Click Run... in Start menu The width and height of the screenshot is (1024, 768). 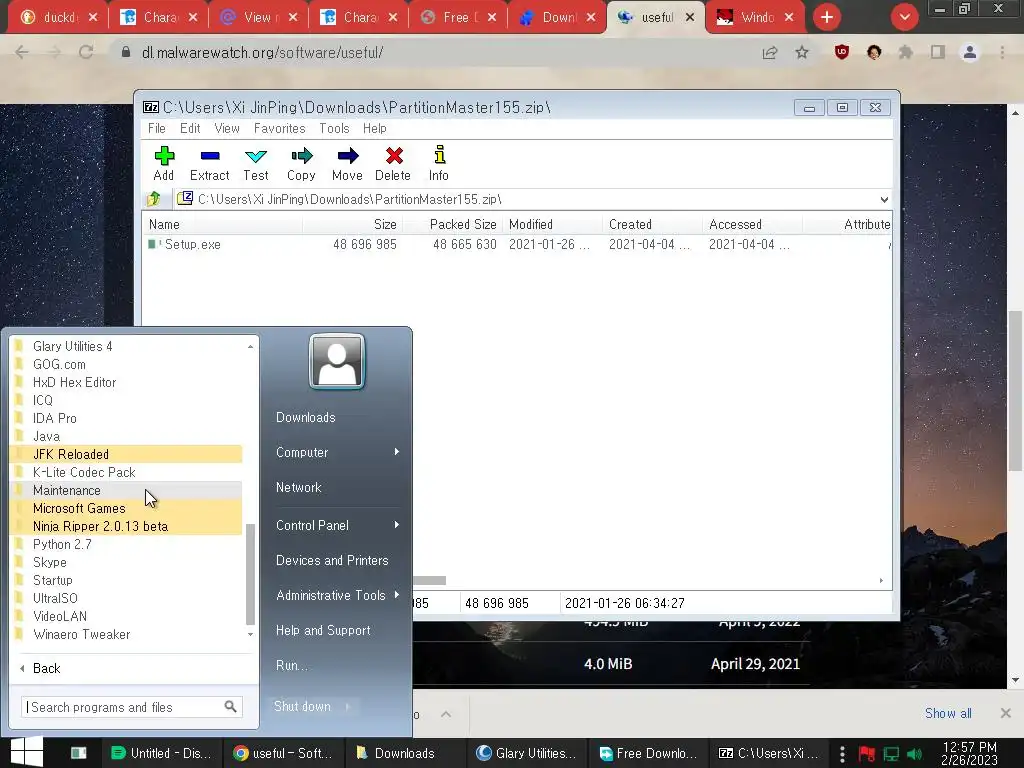coord(292,665)
